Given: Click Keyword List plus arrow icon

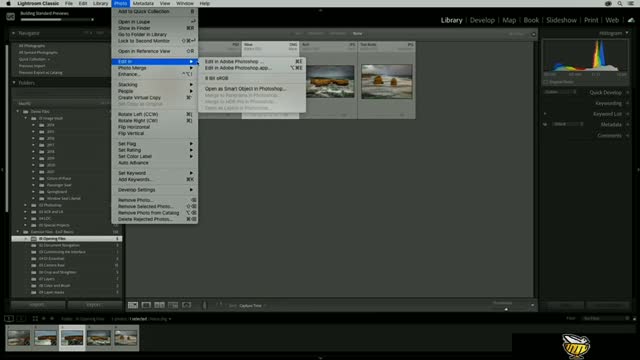Looking at the screenshot, I should [545, 114].
